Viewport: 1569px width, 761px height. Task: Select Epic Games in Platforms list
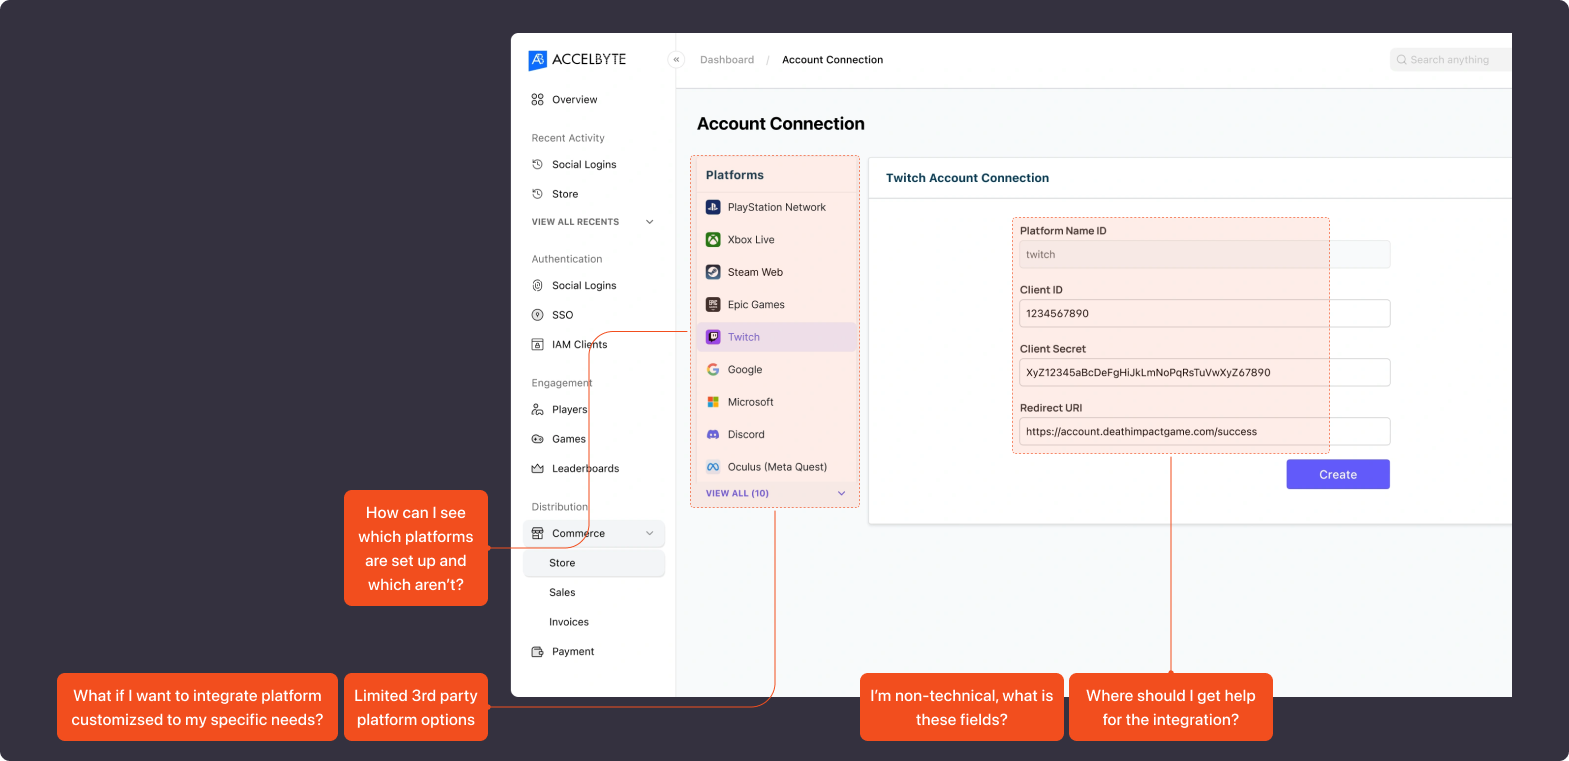tap(776, 304)
